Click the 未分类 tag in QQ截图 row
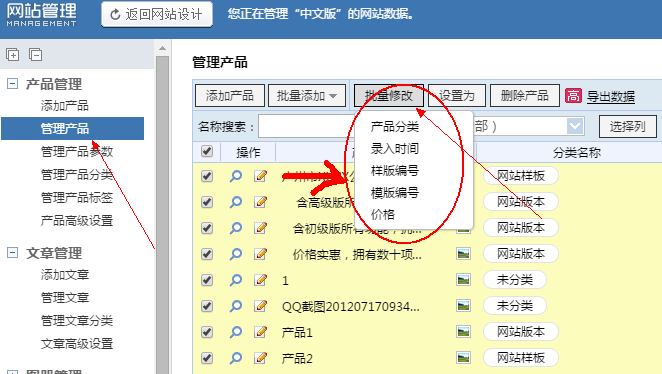Viewport: 662px width, 374px height. point(515,306)
